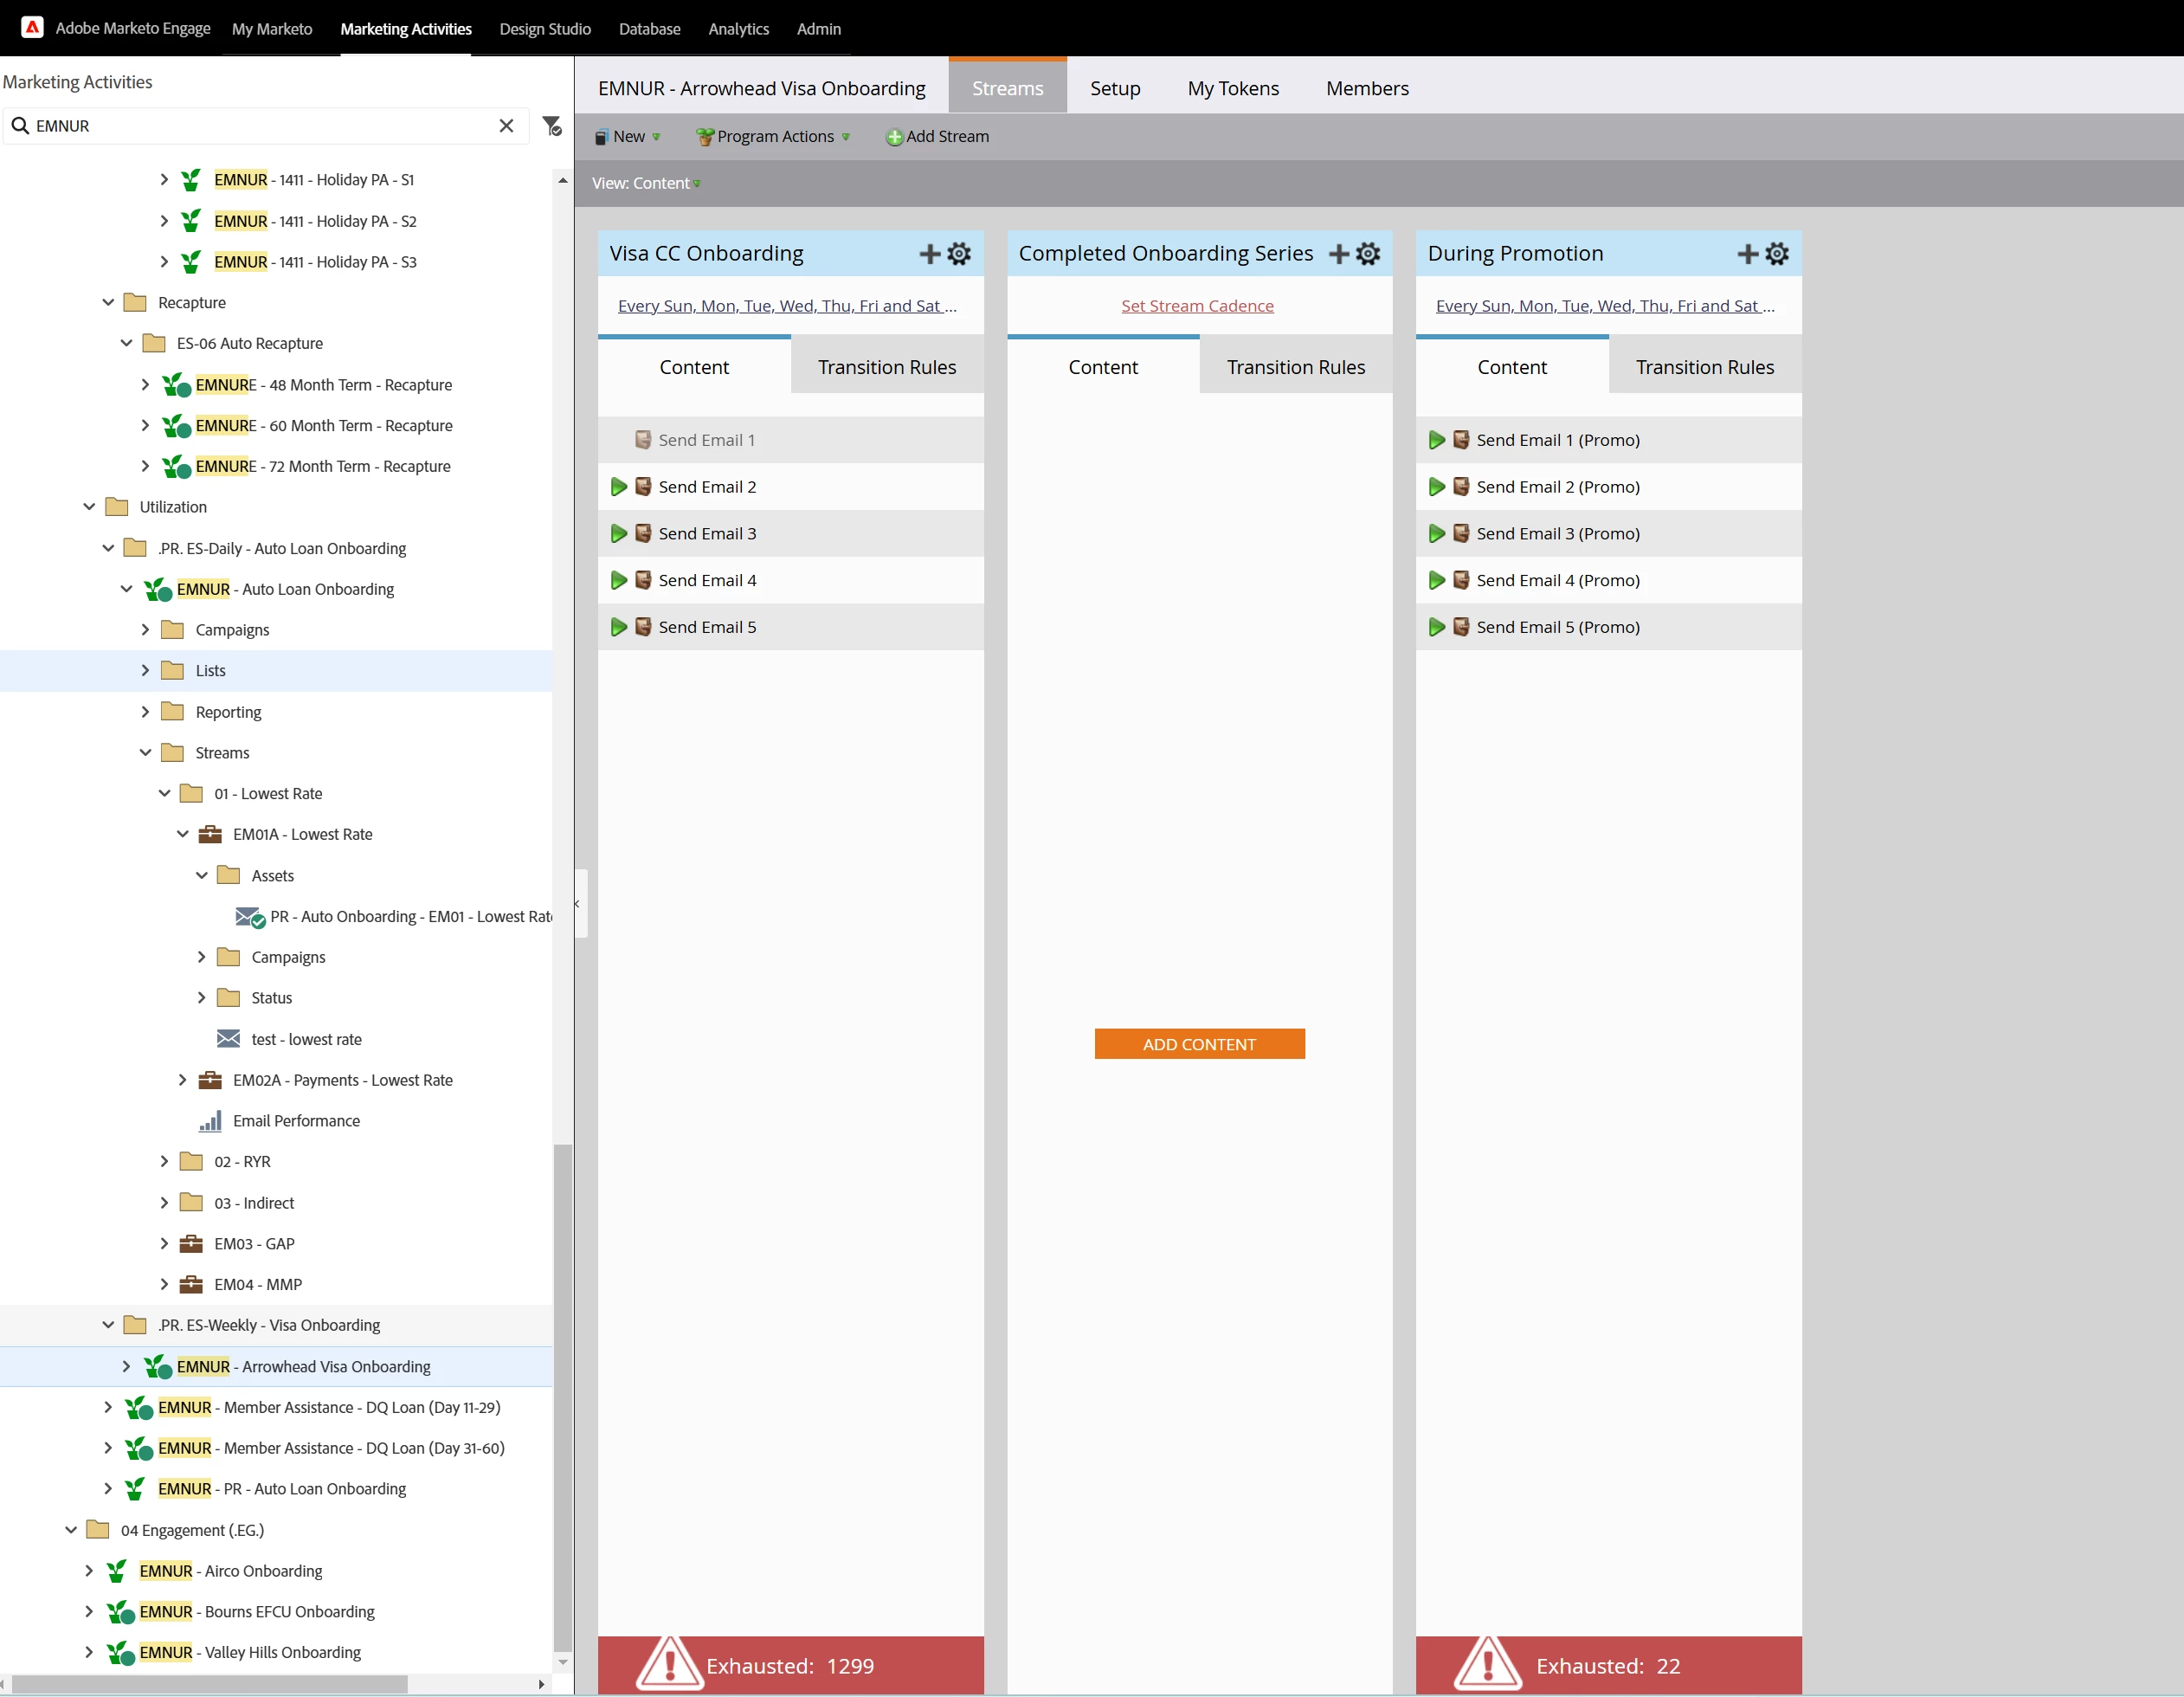Click the Adobe logo icon in top bar

(32, 28)
